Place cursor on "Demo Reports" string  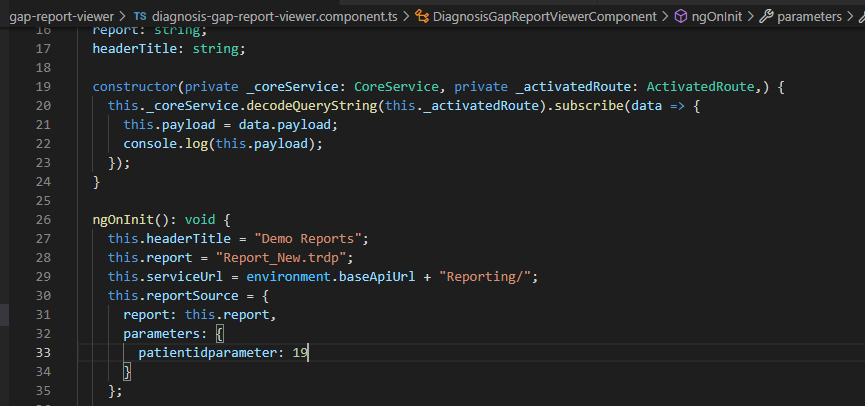pos(307,239)
